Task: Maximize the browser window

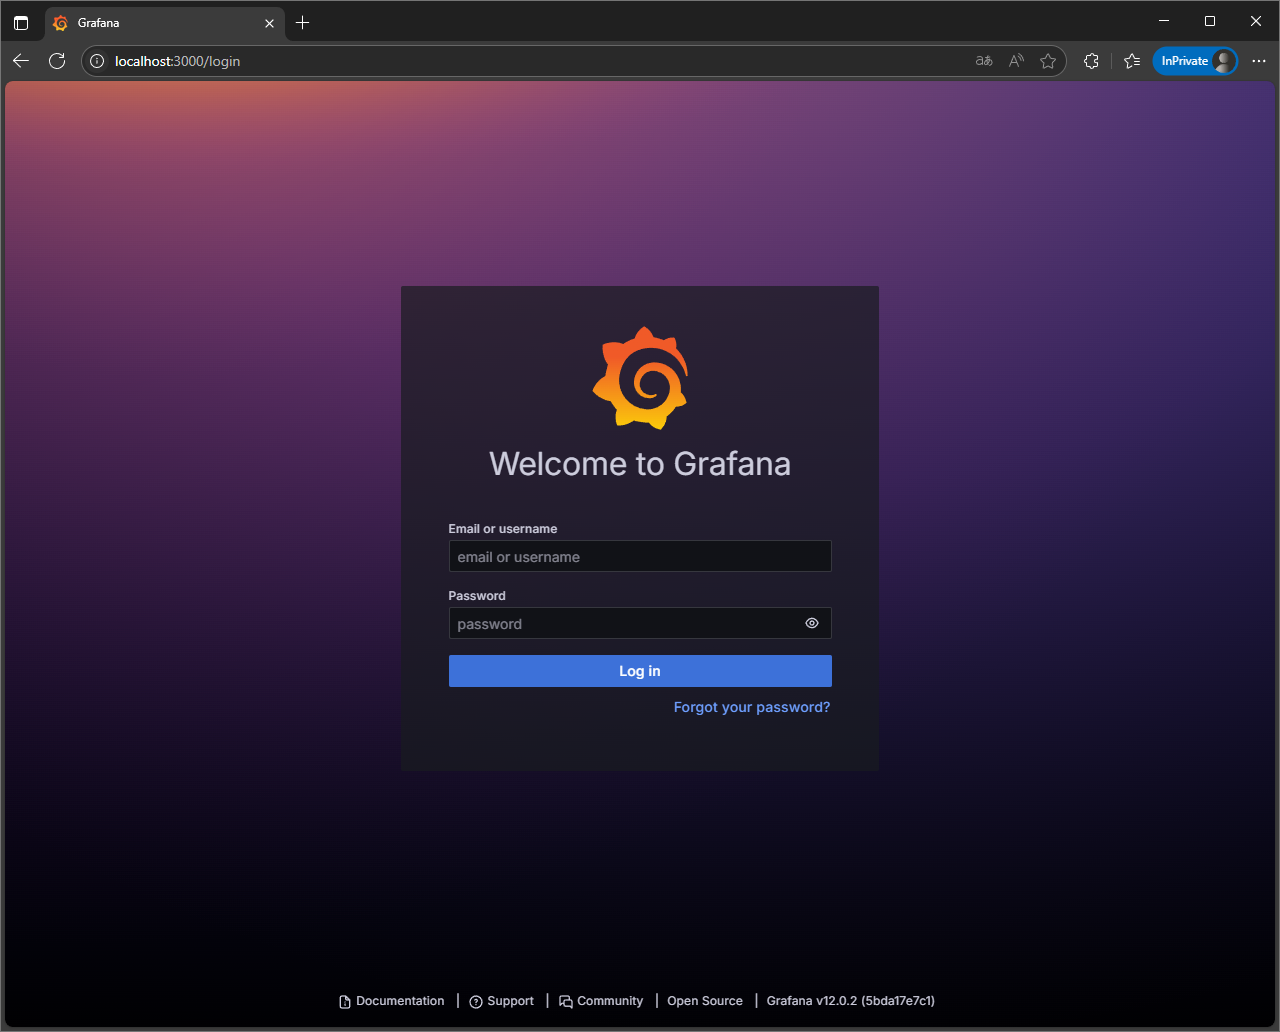Action: click(x=1210, y=21)
